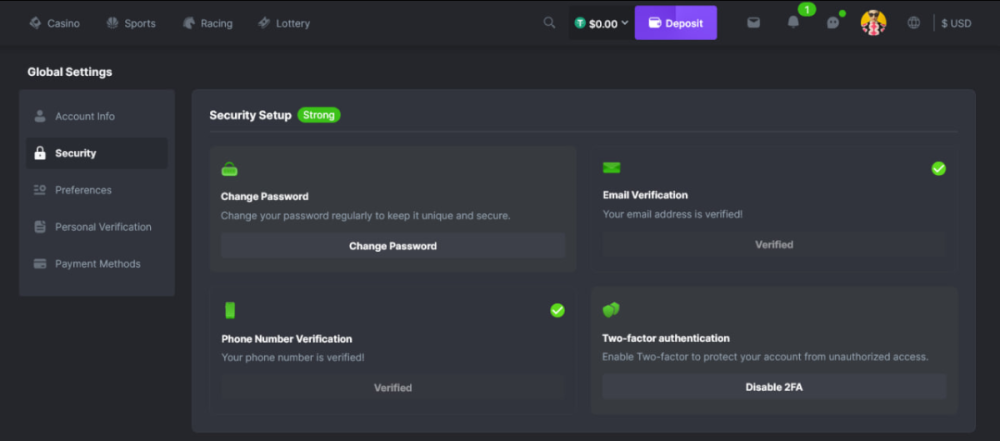Click the green shield two-factor icon
1000x441 pixels.
click(611, 310)
